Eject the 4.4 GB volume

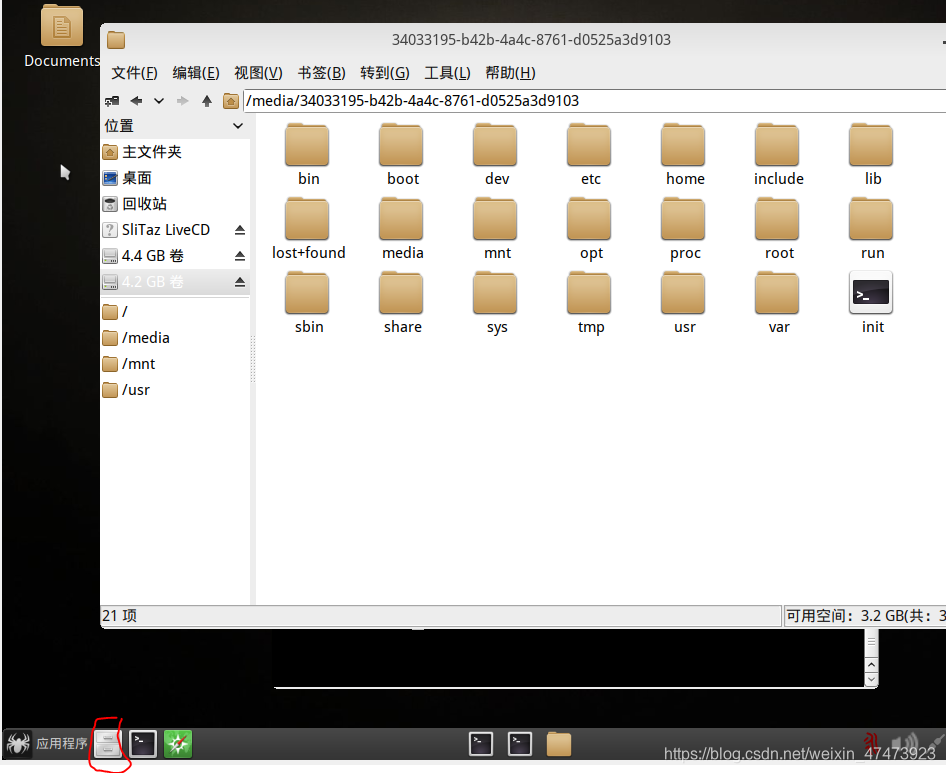point(240,256)
